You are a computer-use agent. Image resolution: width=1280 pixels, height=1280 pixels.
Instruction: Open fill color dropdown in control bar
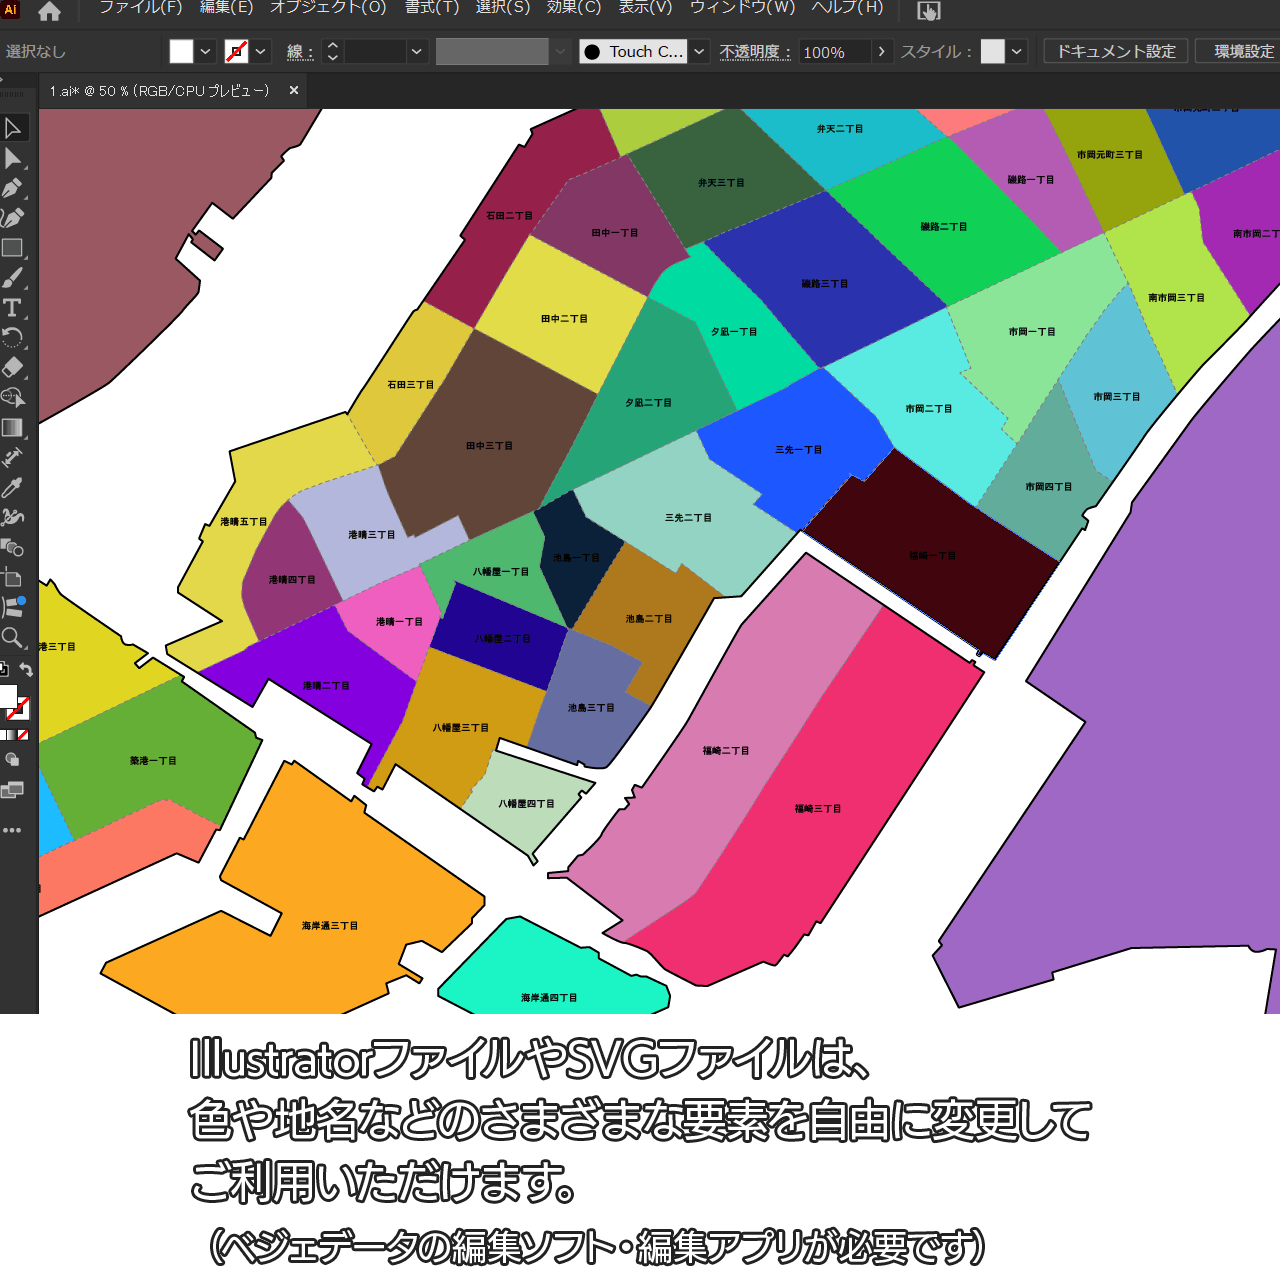pyautogui.click(x=206, y=52)
